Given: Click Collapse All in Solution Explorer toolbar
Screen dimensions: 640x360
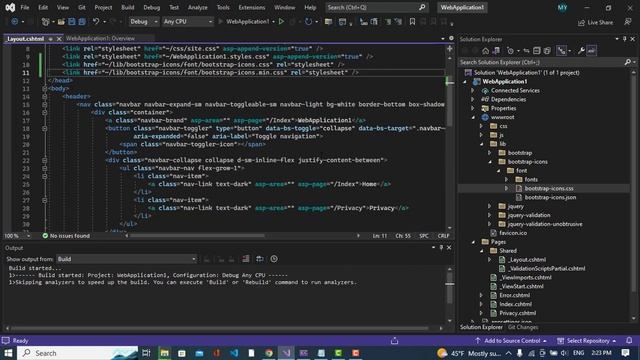Looking at the screenshot, I should pos(537,51).
